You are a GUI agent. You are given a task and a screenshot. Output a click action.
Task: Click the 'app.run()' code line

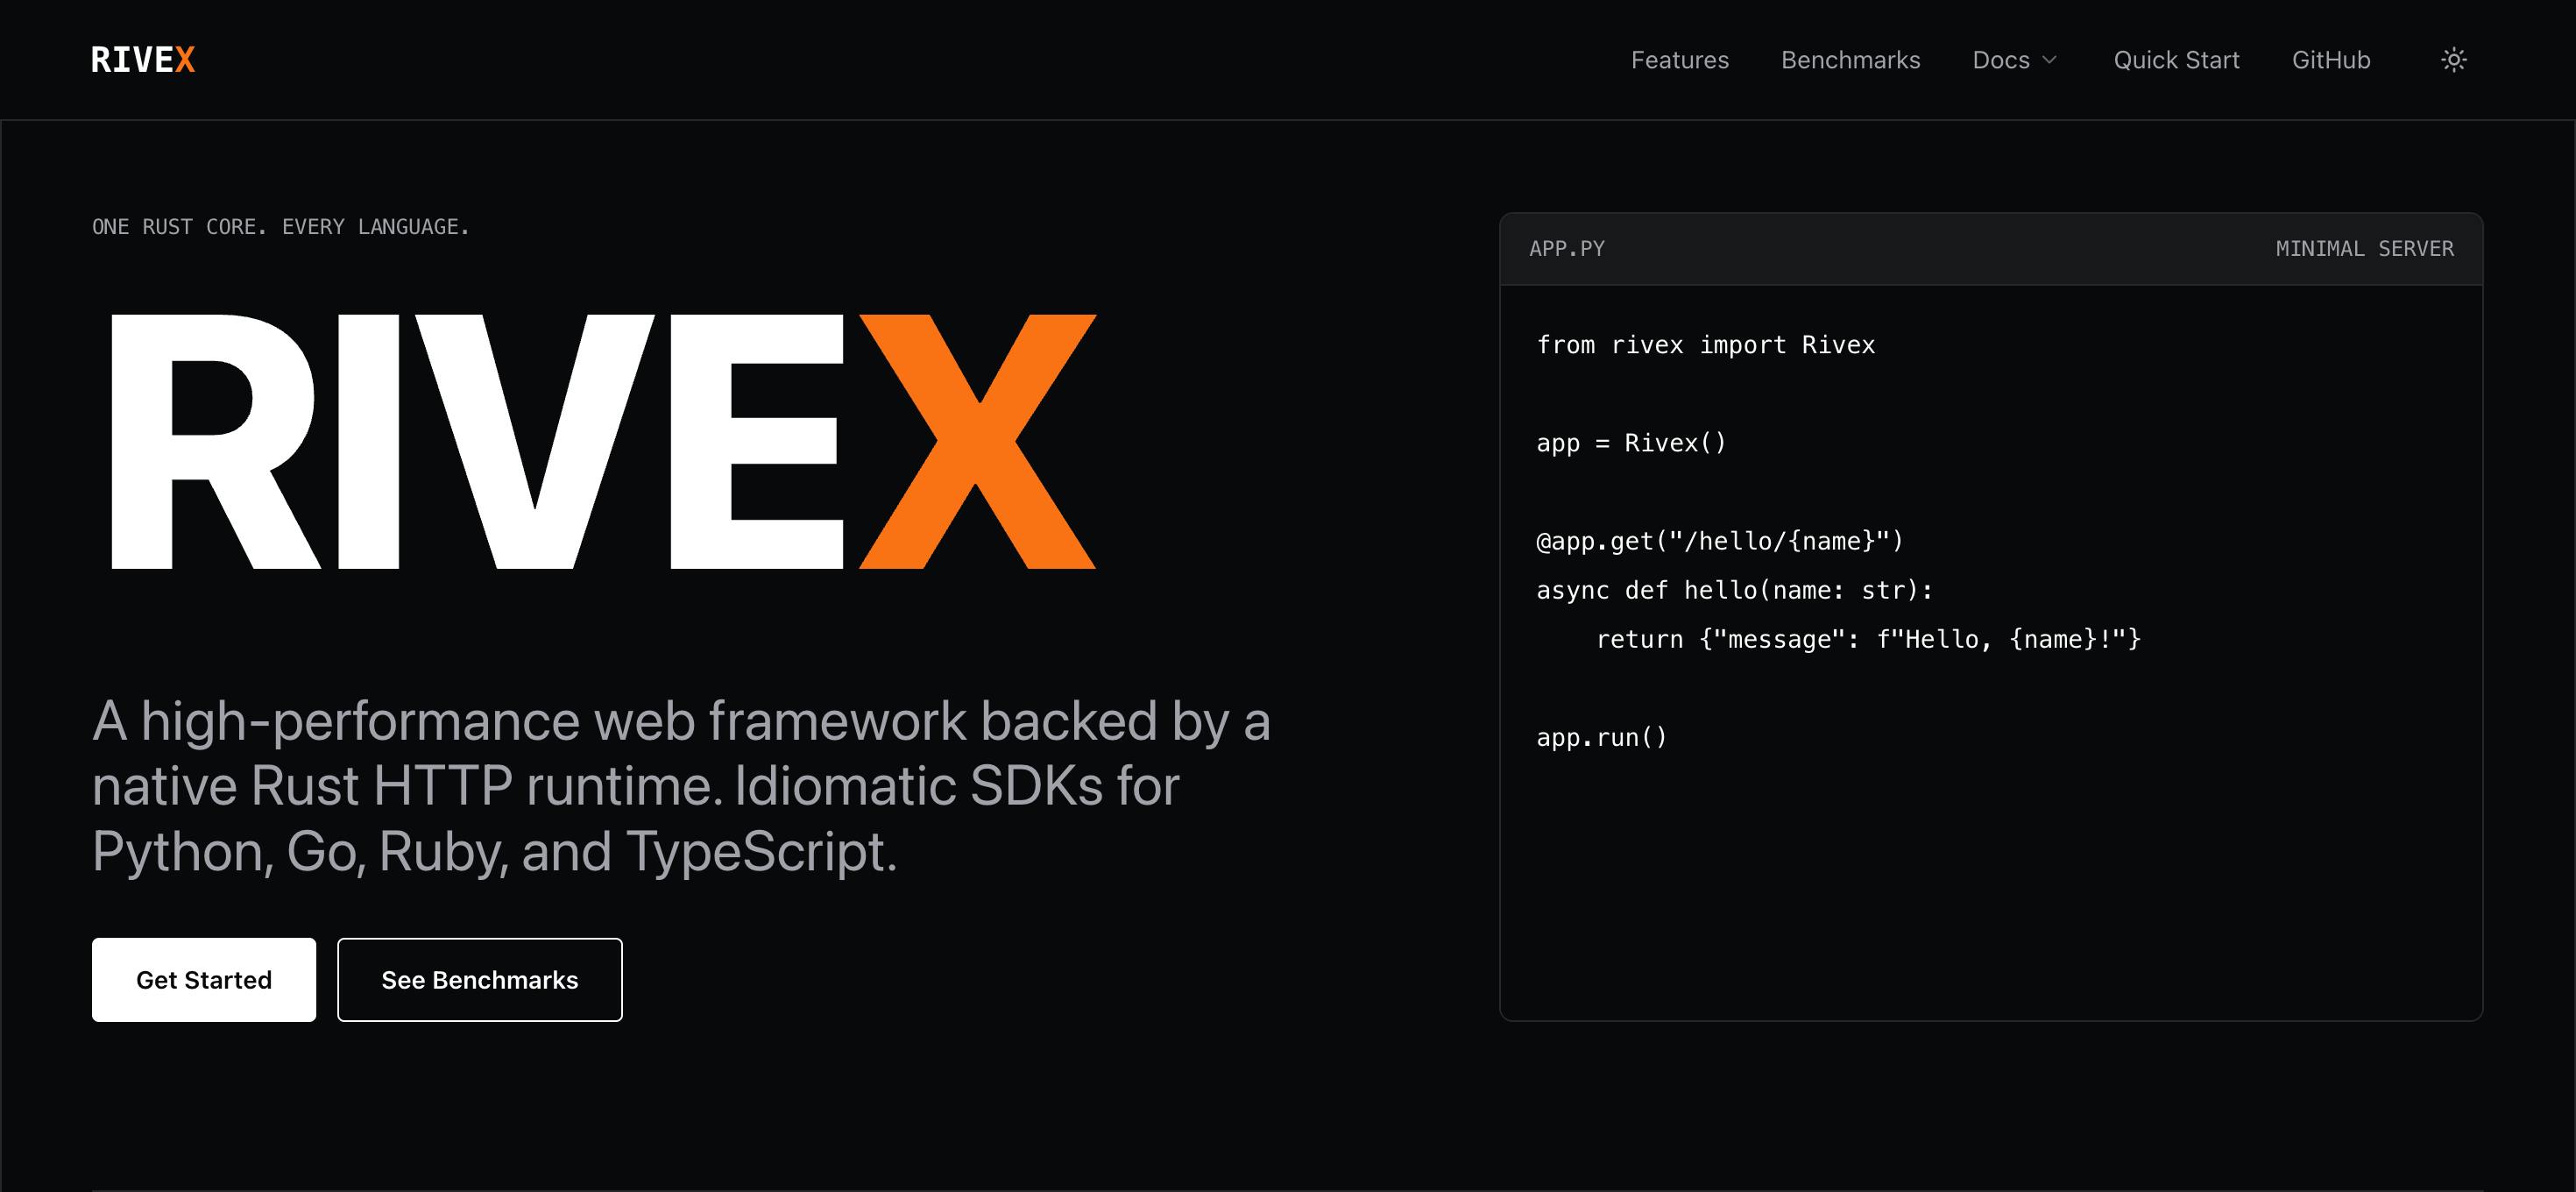1602,737
